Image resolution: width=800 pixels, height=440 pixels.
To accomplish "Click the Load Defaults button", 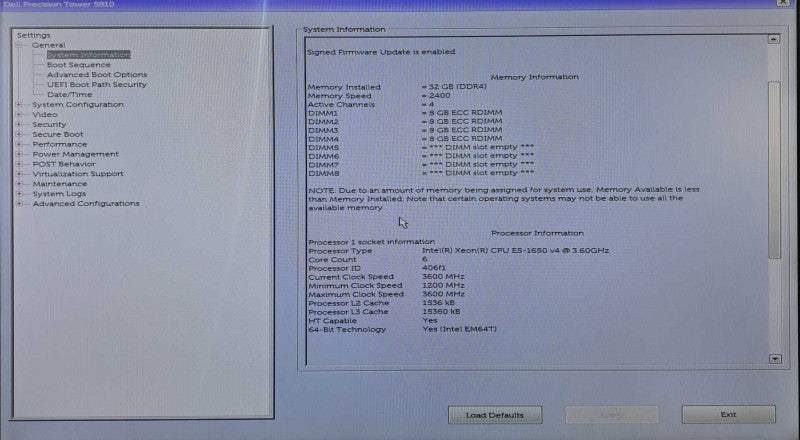I will coord(495,415).
